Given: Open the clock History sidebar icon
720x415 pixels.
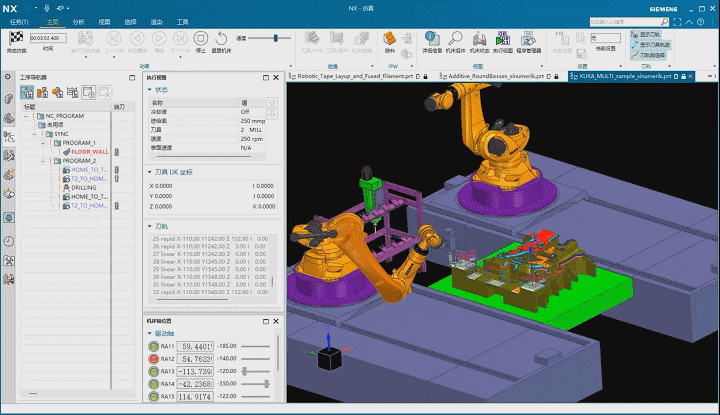Looking at the screenshot, I should 8,241.
